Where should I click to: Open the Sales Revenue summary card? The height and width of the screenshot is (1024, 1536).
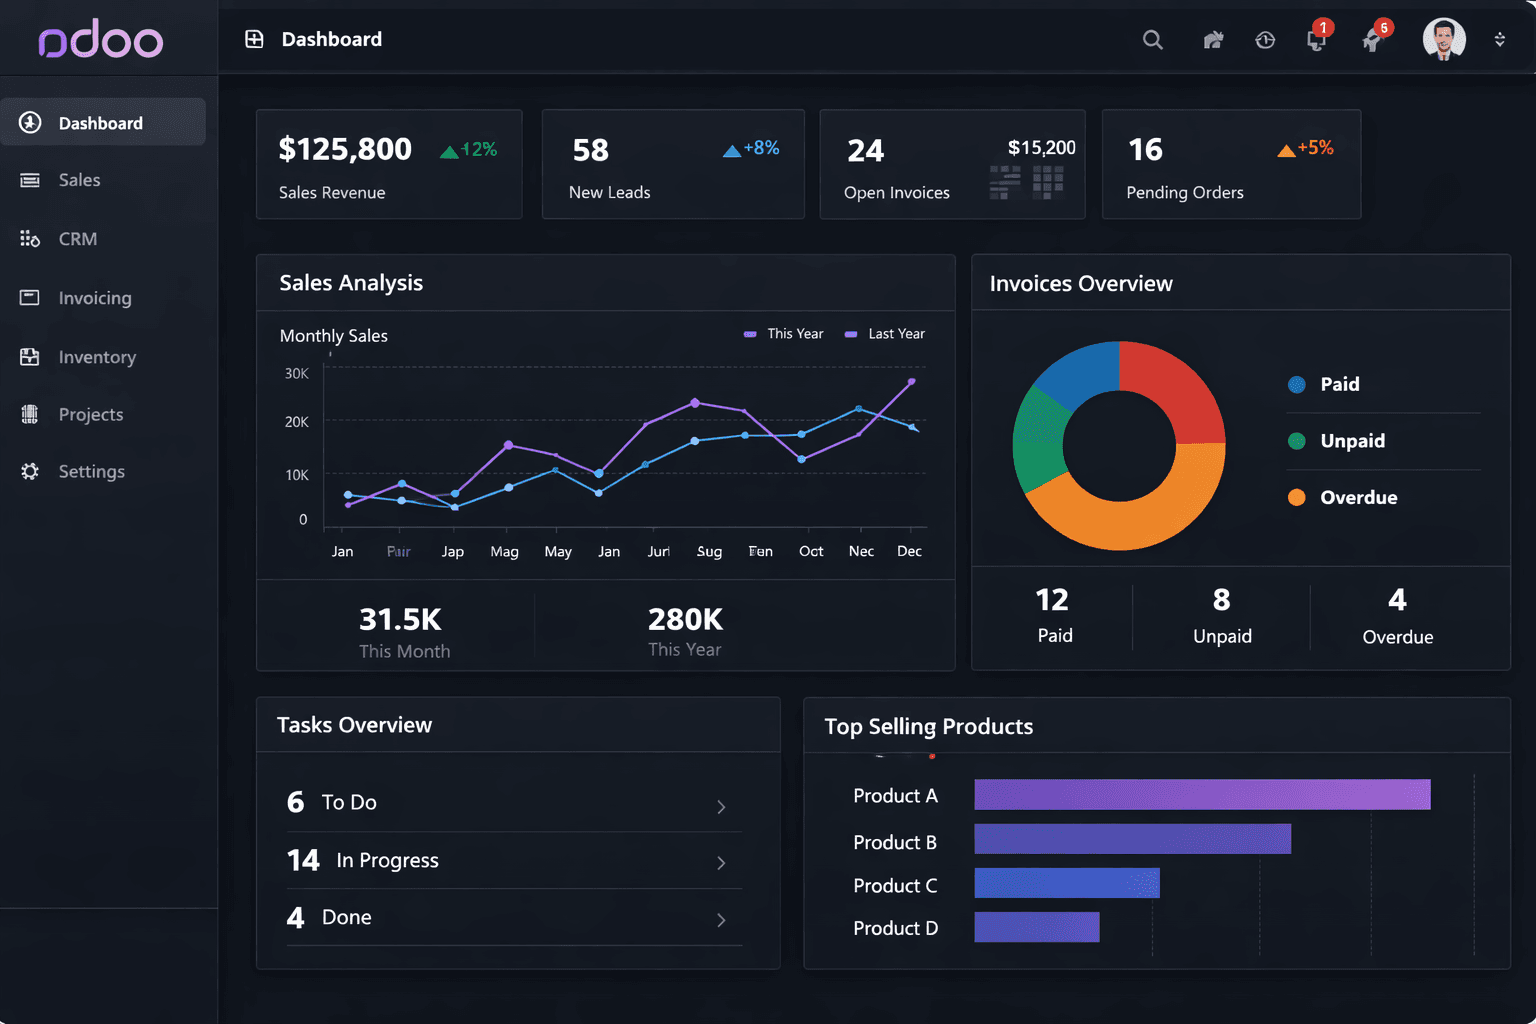click(389, 164)
